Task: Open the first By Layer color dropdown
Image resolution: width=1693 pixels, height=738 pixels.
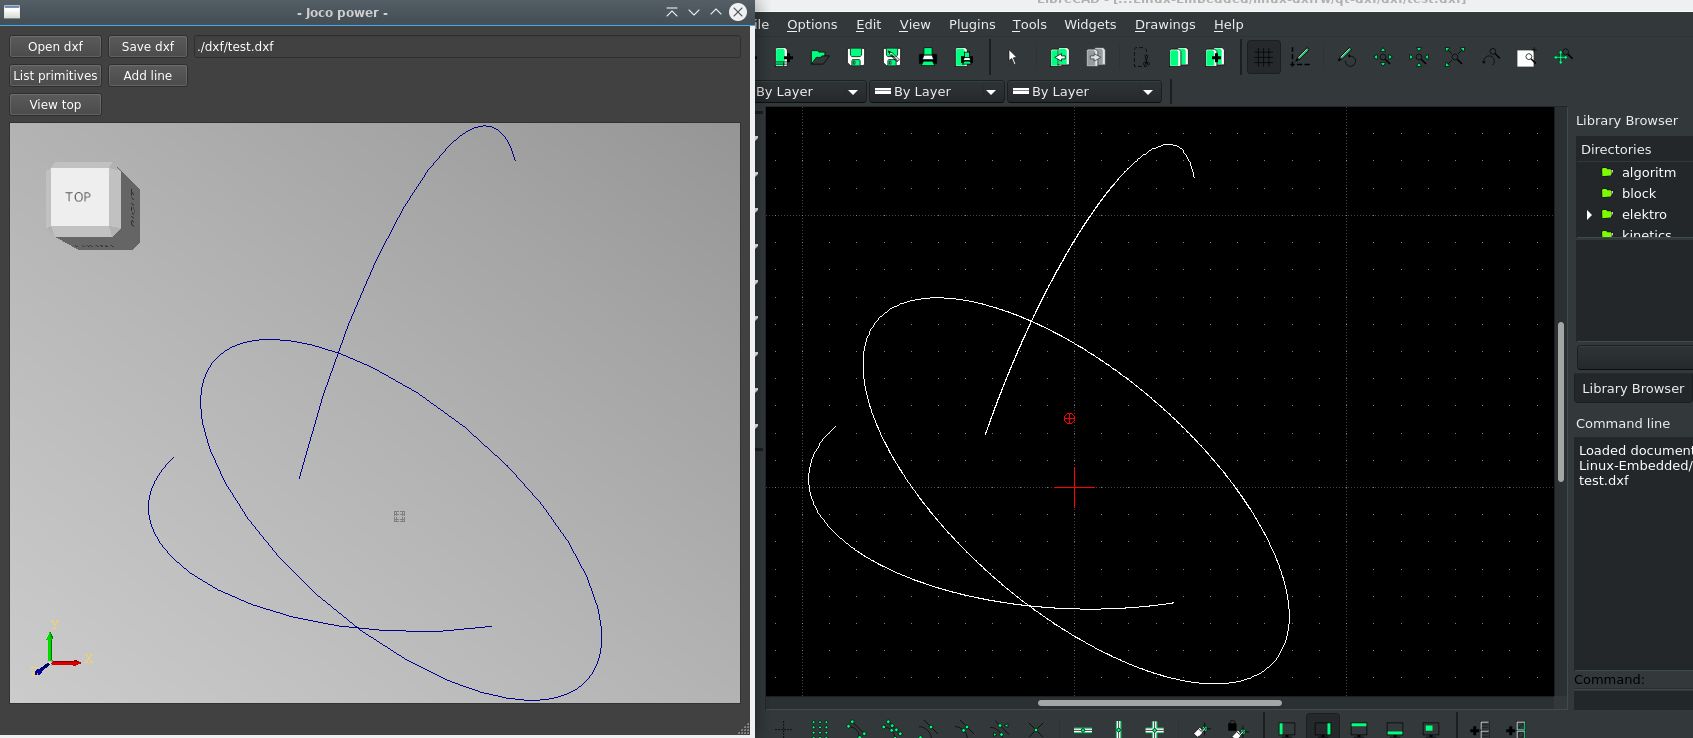Action: coord(809,91)
